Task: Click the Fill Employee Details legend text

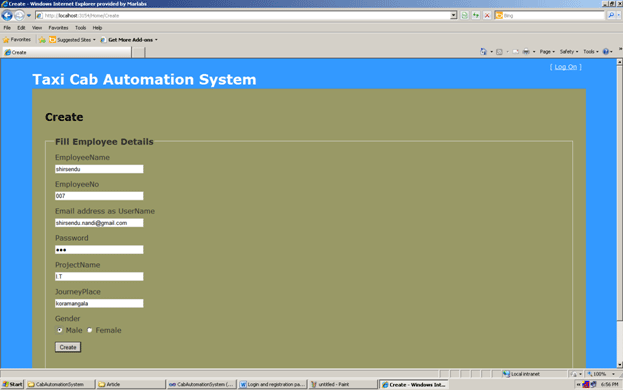Action: pos(104,142)
